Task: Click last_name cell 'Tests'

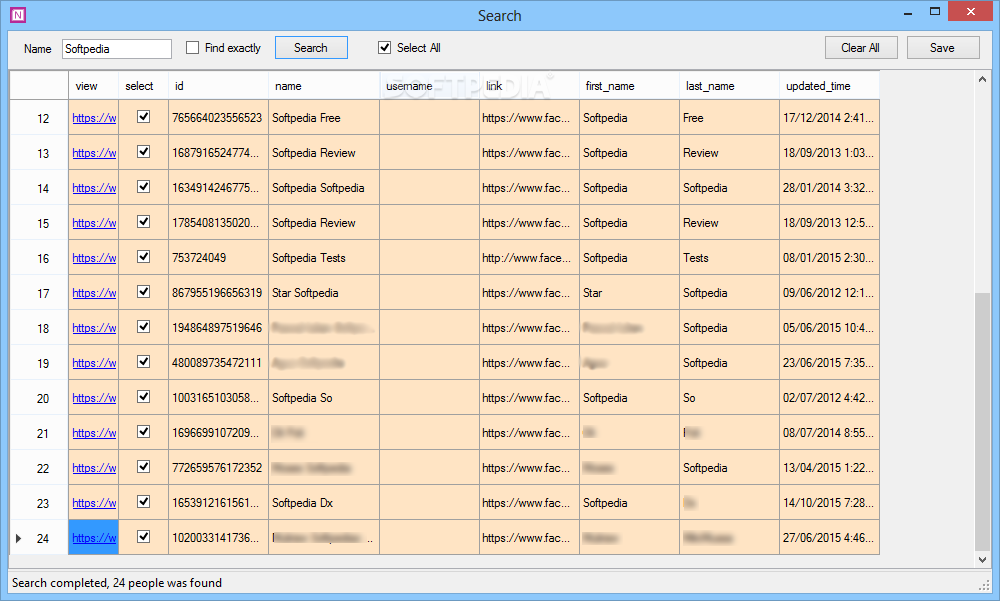Action: pyautogui.click(x=729, y=258)
